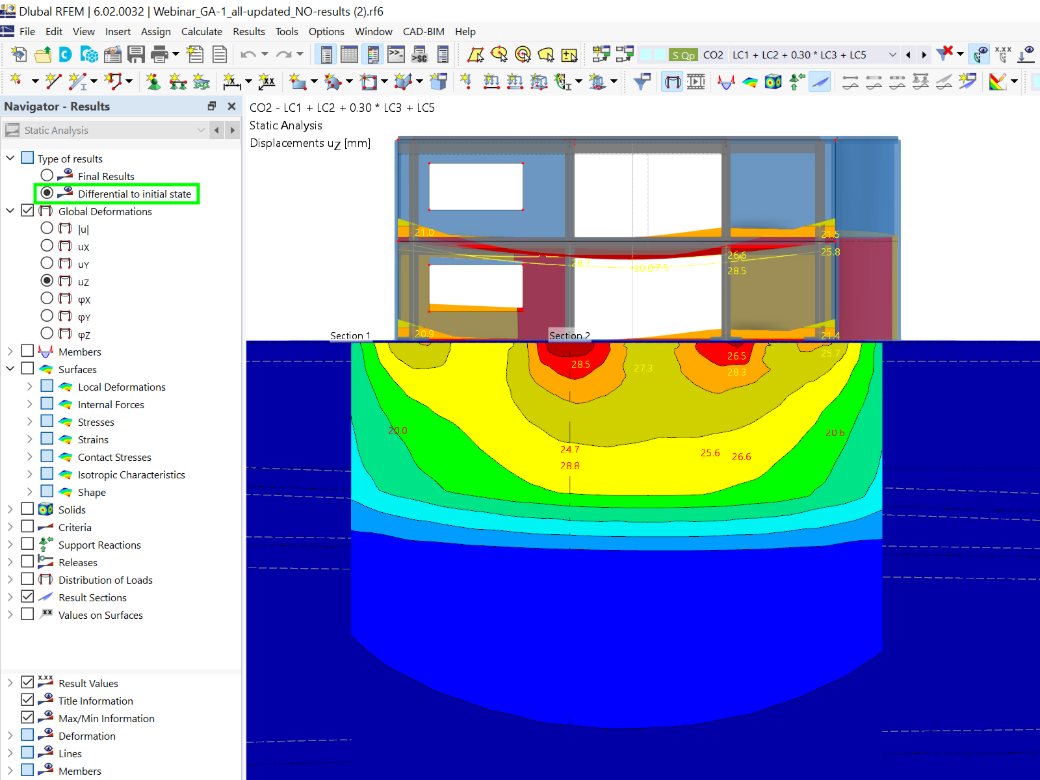Image resolution: width=1040 pixels, height=780 pixels.
Task: Check the Solids checkbox
Action: pos(27,509)
